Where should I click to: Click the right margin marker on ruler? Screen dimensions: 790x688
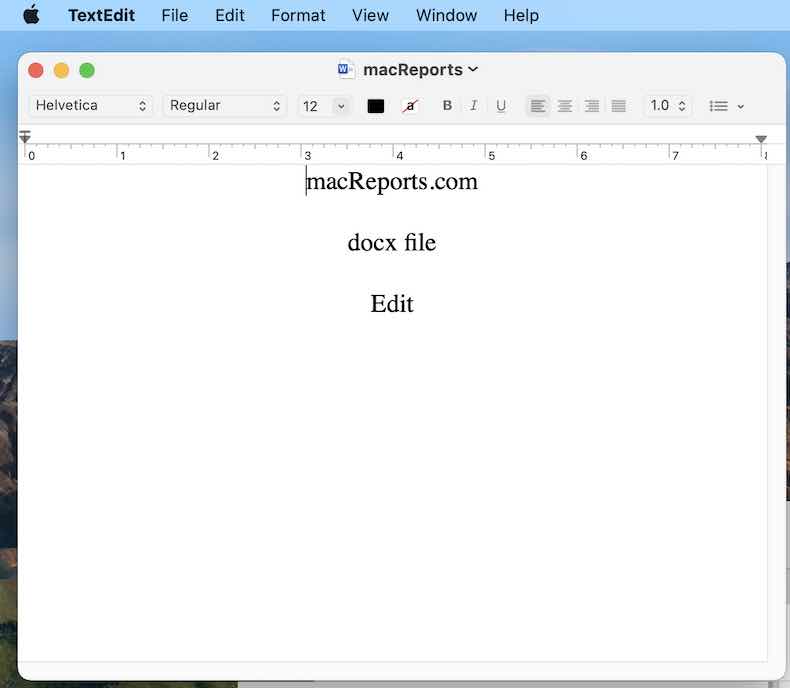(x=761, y=139)
